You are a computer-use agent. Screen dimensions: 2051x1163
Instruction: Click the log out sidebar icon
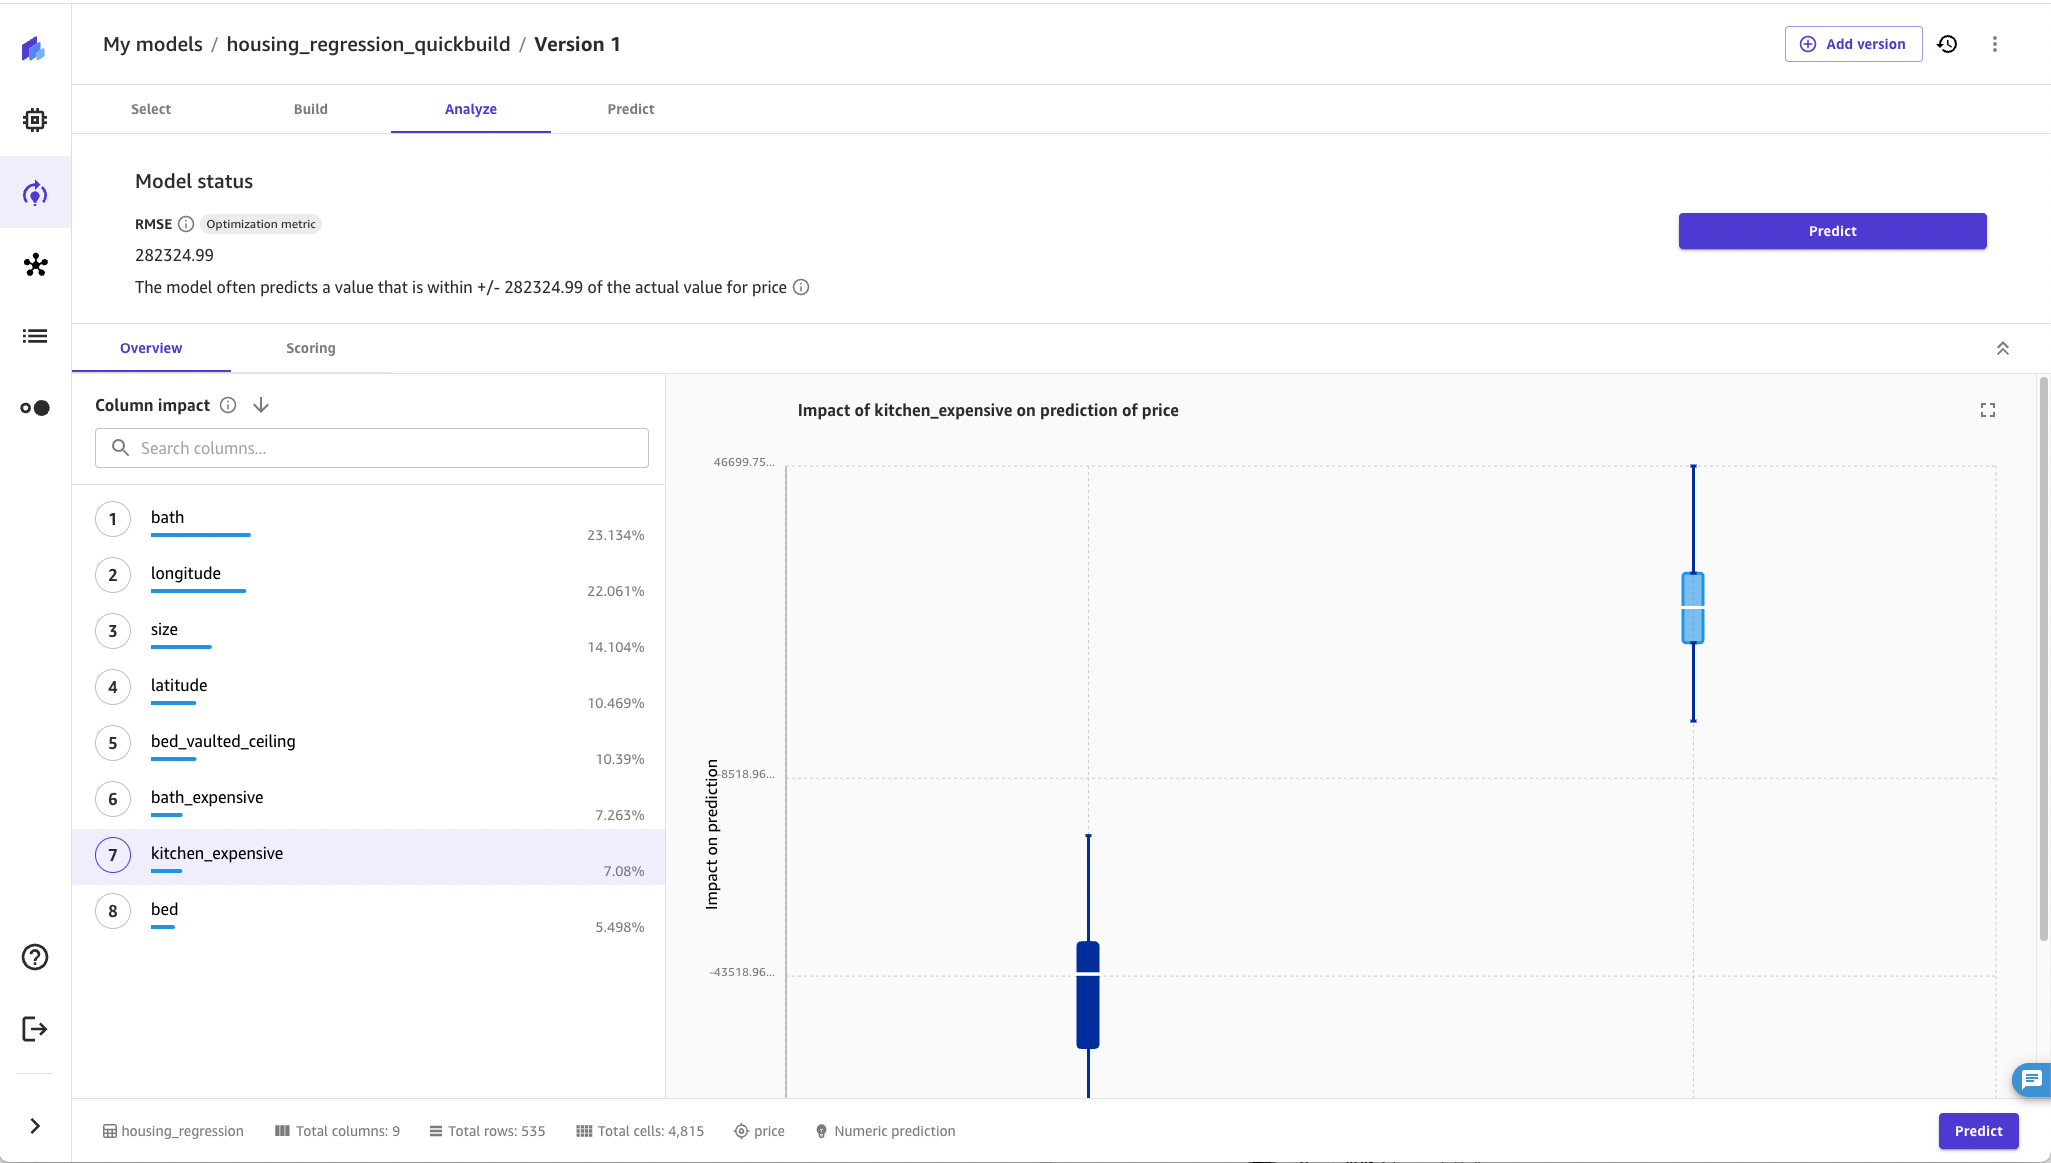[35, 1029]
